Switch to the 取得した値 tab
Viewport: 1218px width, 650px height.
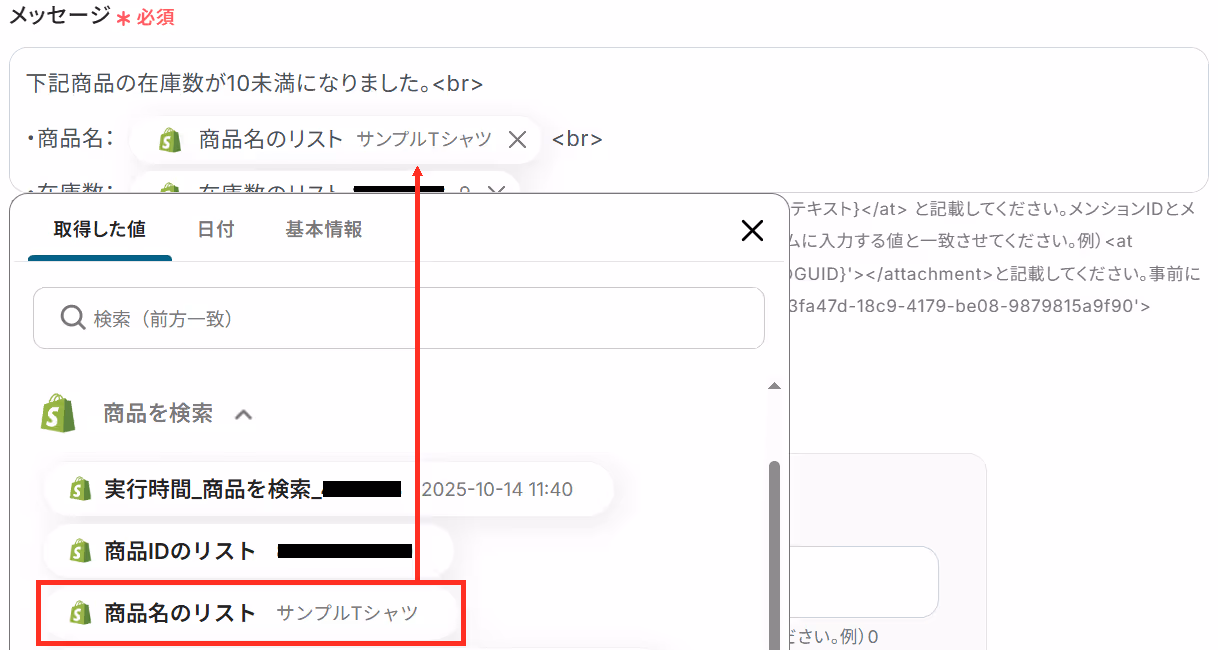click(x=100, y=229)
